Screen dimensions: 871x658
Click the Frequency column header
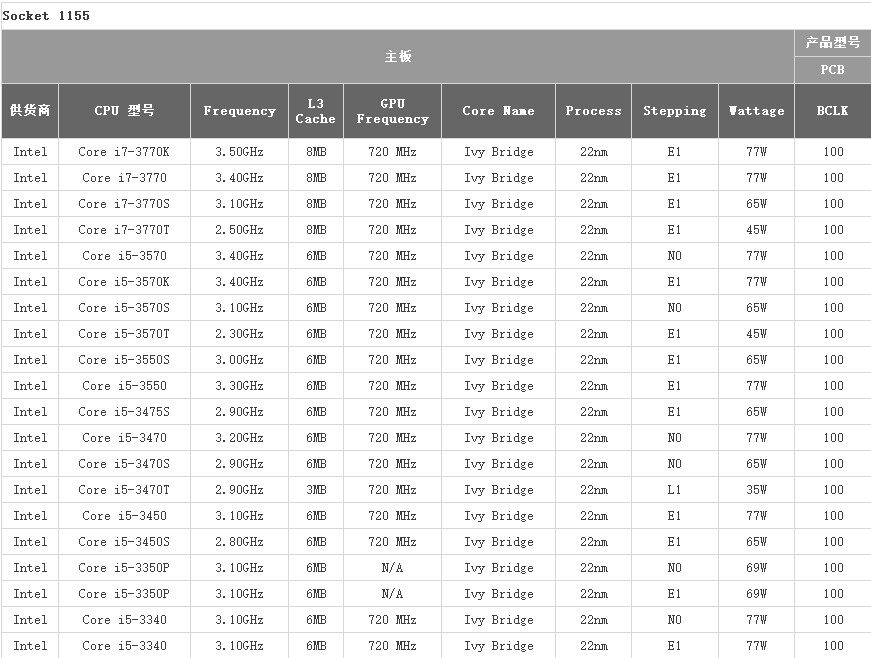(x=239, y=110)
